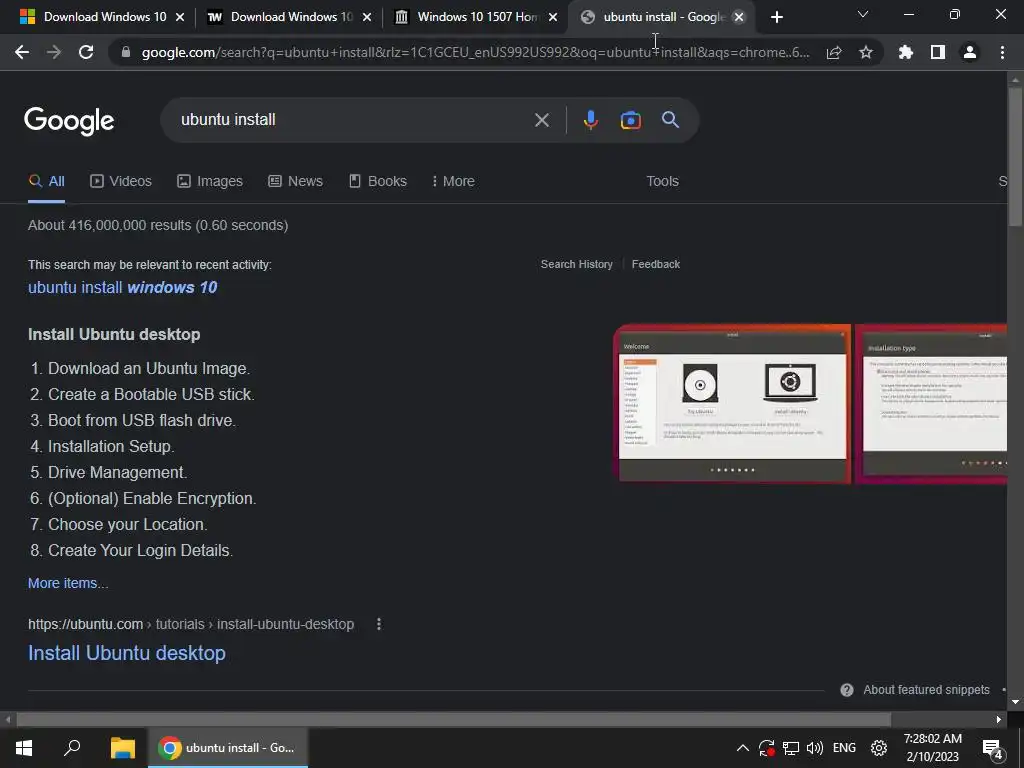Click ubuntu.com tutorials breadcrumb URL
1024x768 pixels.
coord(191,624)
